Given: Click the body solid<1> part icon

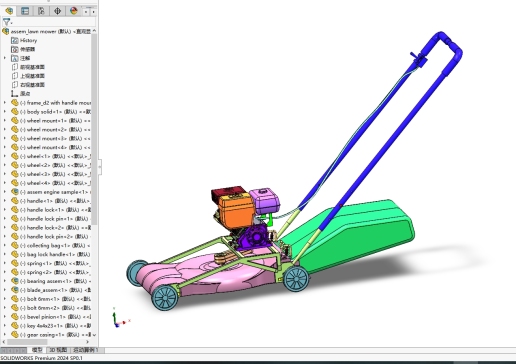Looking at the screenshot, I should [14, 112].
